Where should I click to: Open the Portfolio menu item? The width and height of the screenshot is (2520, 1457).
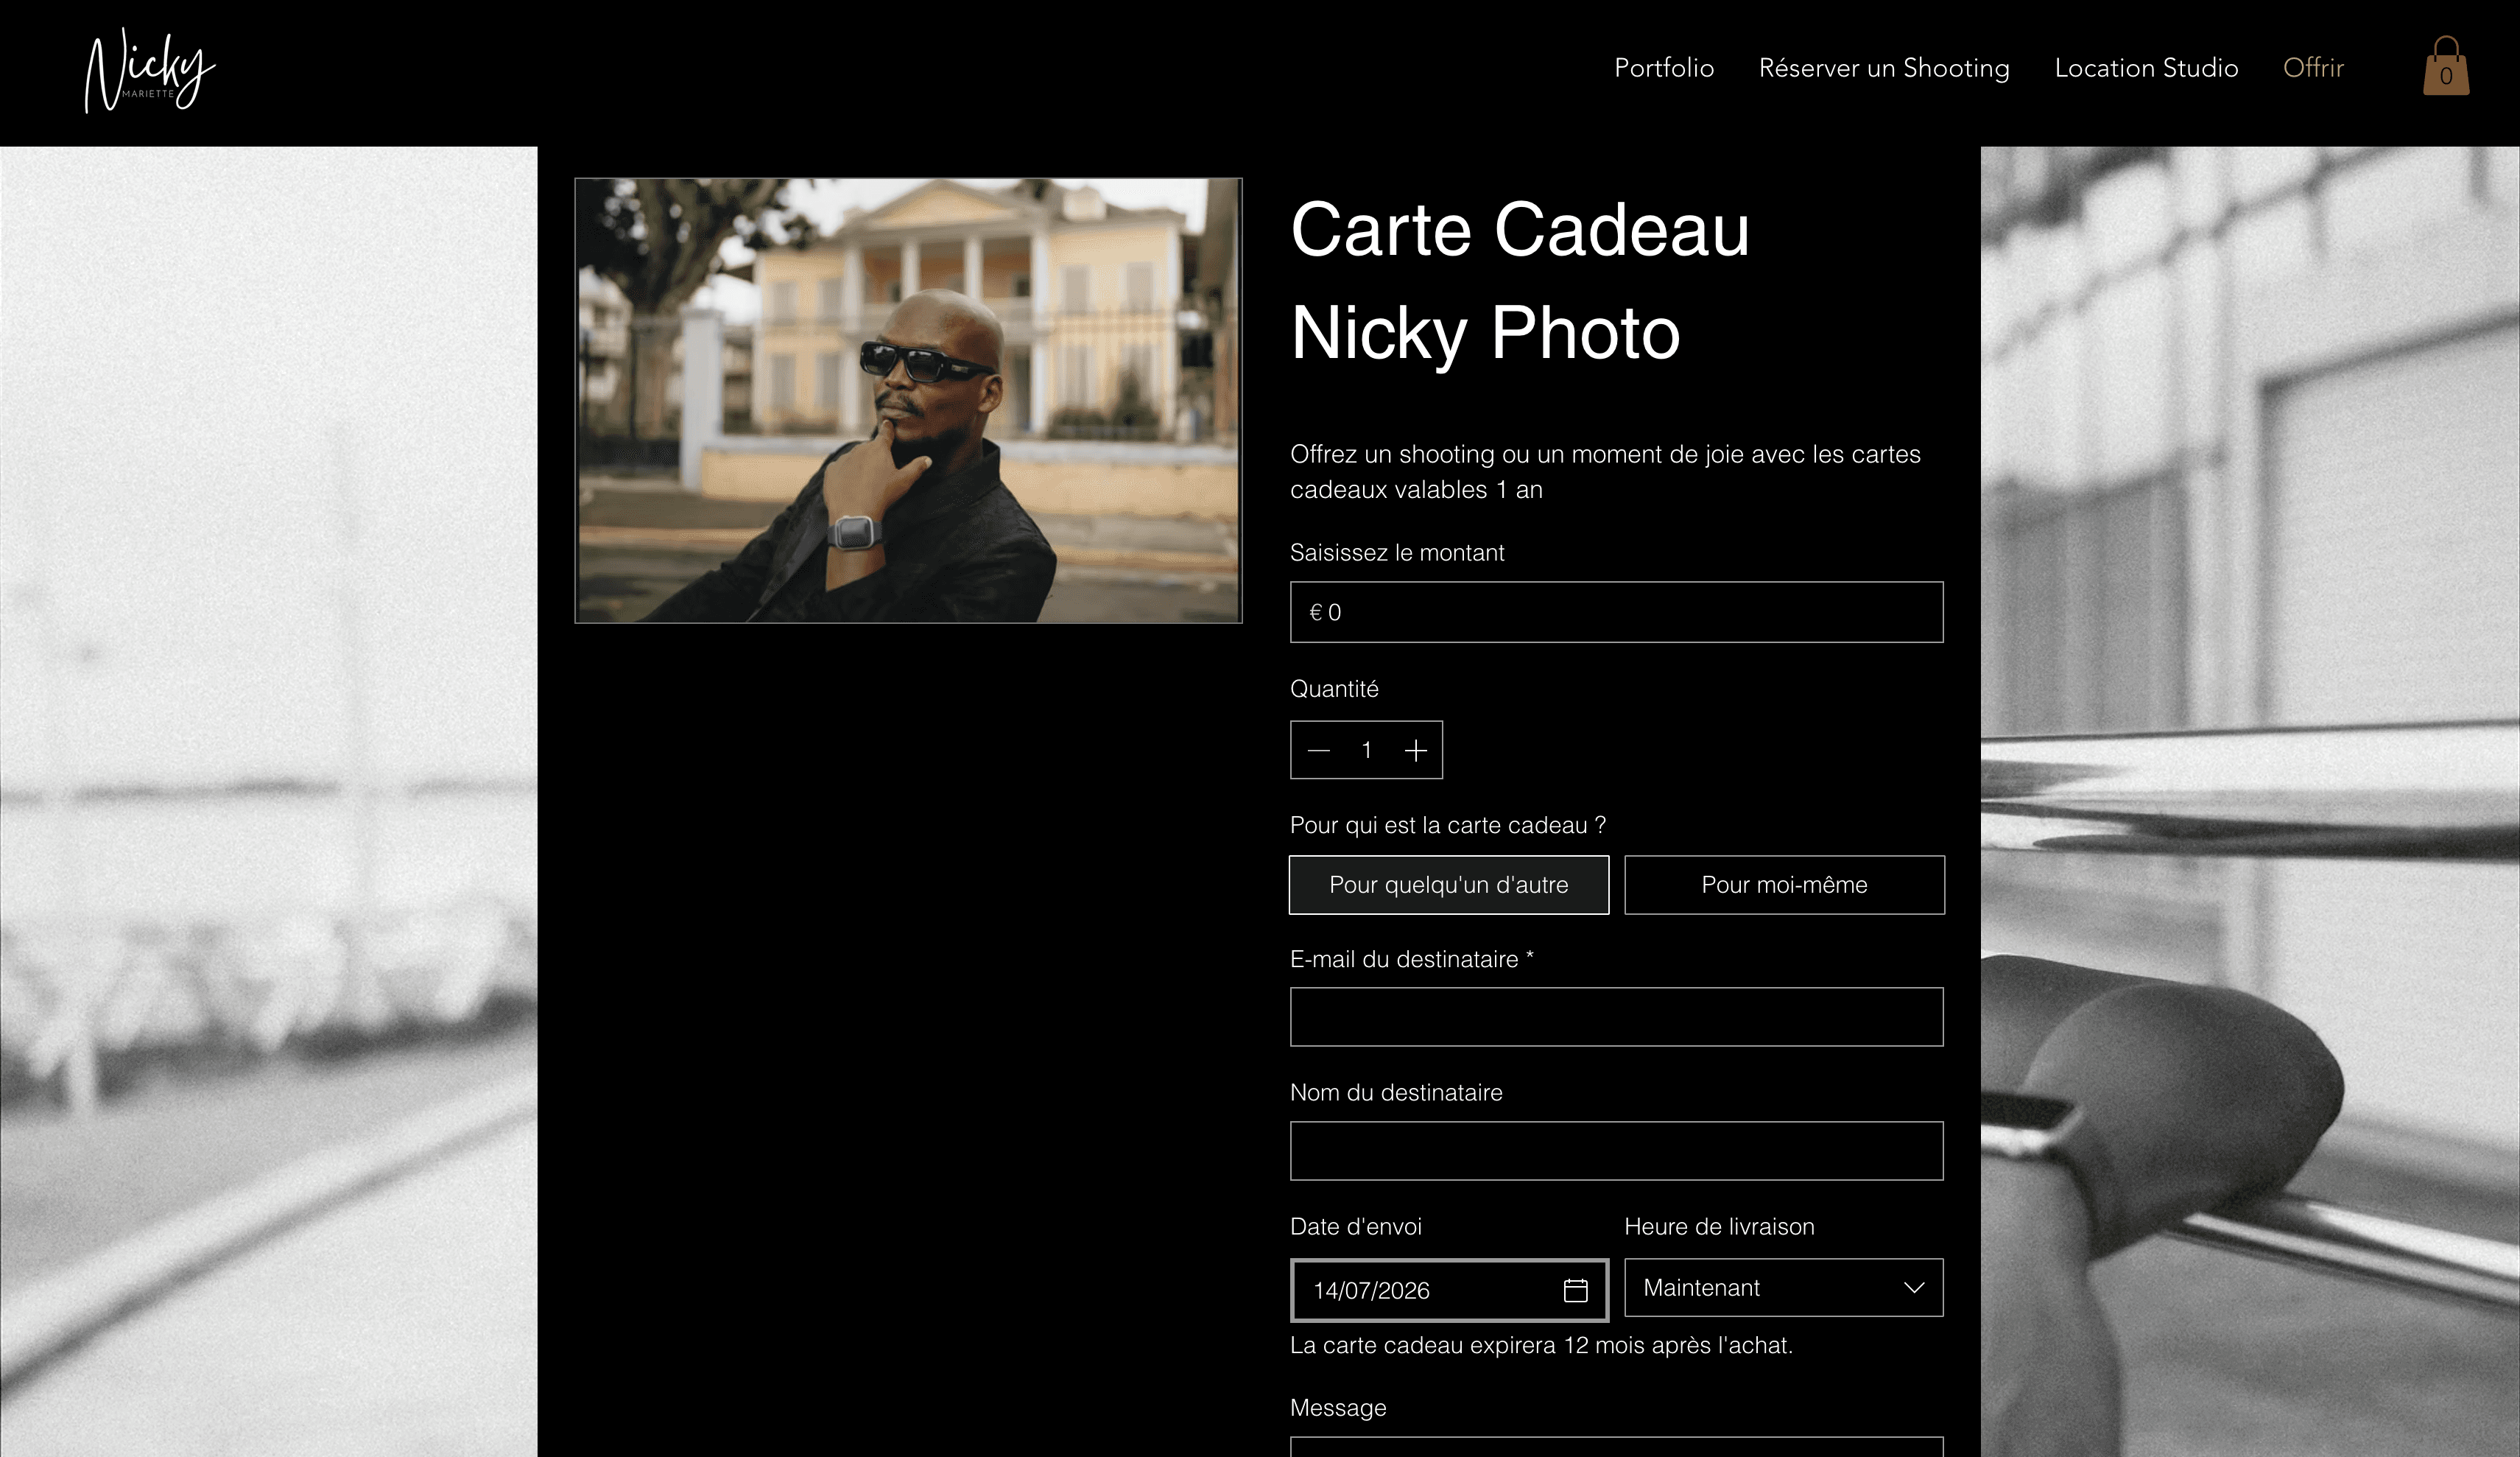1664,68
